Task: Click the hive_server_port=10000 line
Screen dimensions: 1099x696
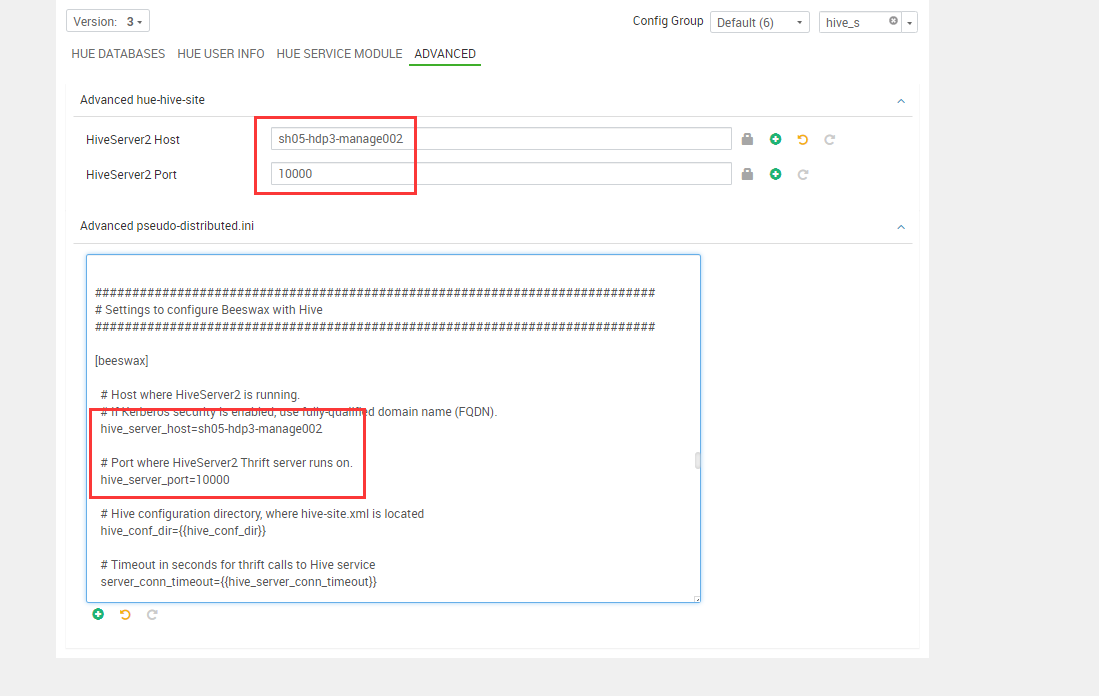Action: tap(165, 480)
